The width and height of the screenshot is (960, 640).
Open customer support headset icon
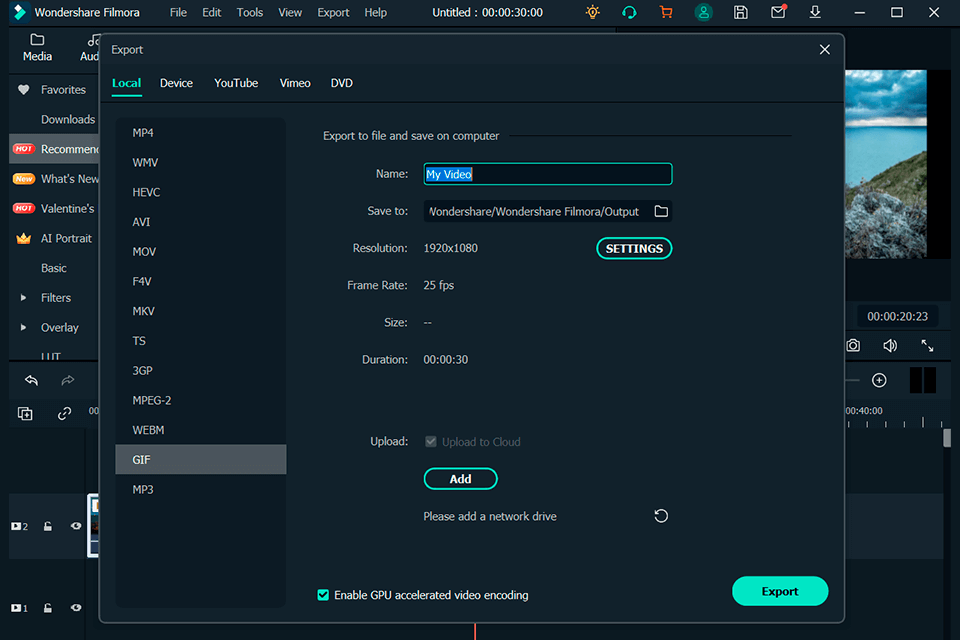click(629, 12)
